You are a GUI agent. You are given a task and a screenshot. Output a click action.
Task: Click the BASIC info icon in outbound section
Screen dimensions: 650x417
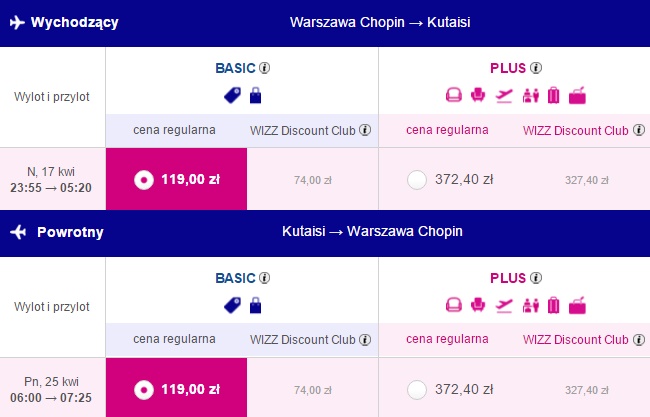[x=264, y=68]
